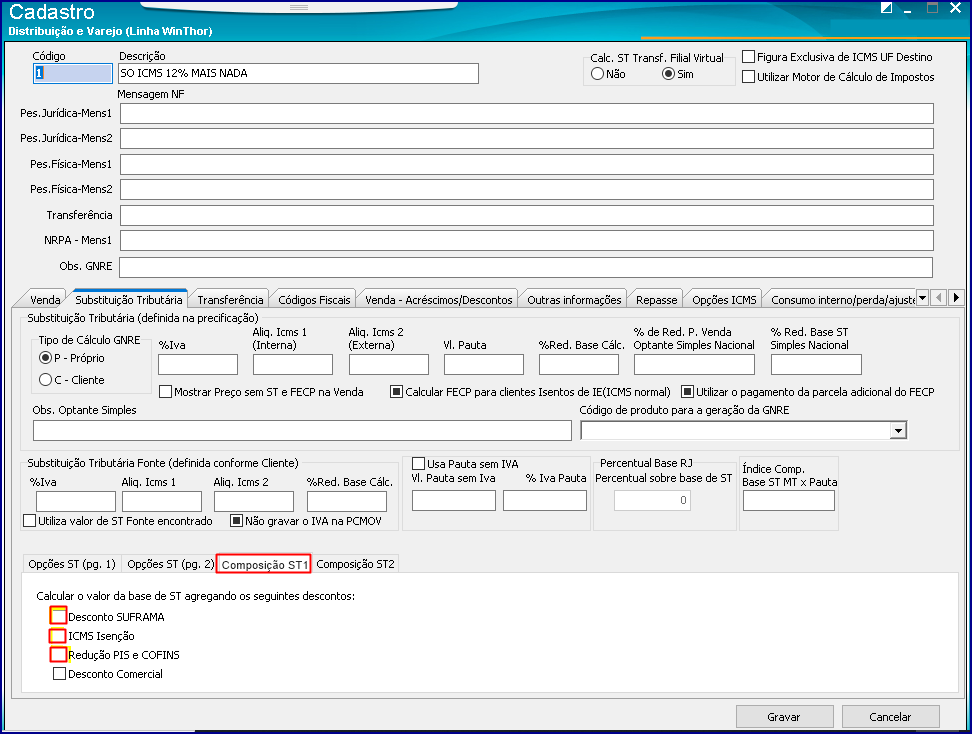Select Composição ST1 subtab

click(x=264, y=564)
